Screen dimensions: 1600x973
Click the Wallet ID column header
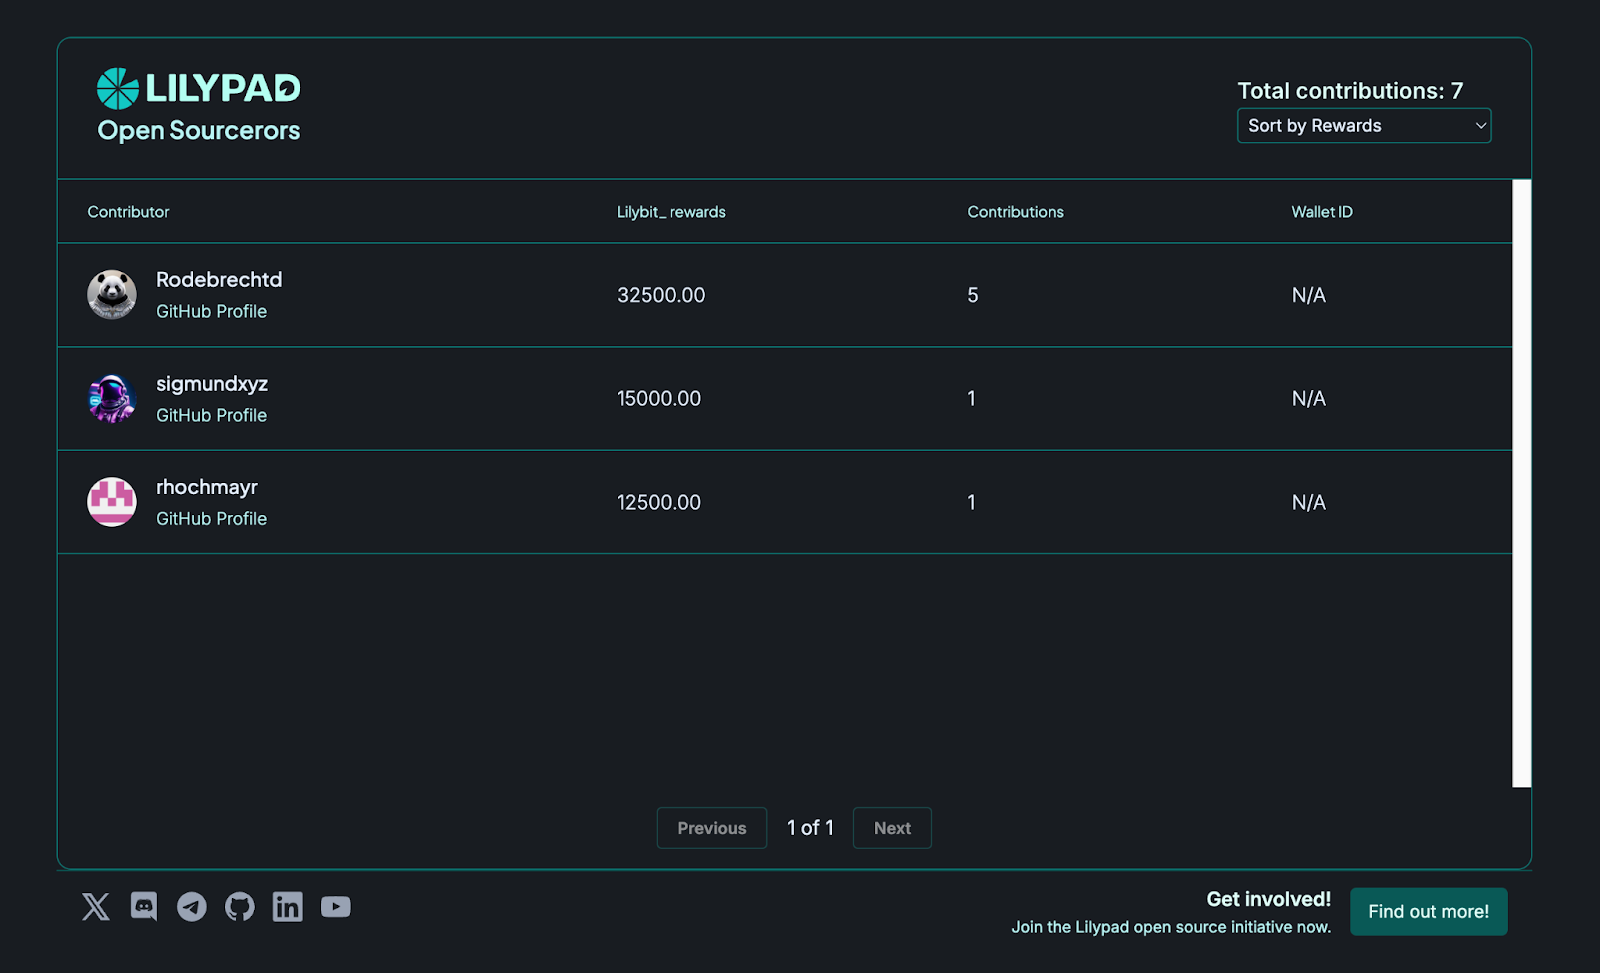tap(1321, 212)
